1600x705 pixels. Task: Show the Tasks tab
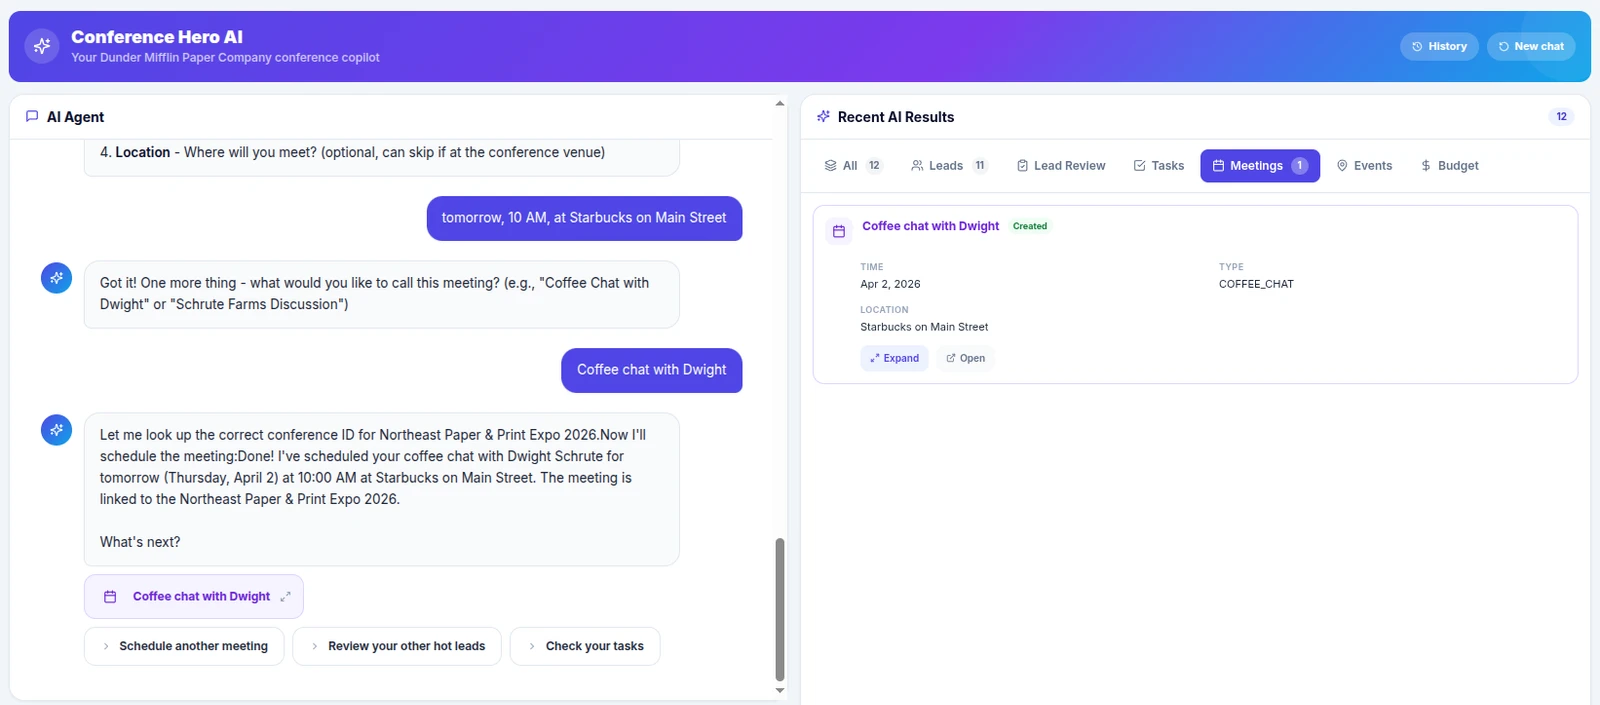point(1158,166)
